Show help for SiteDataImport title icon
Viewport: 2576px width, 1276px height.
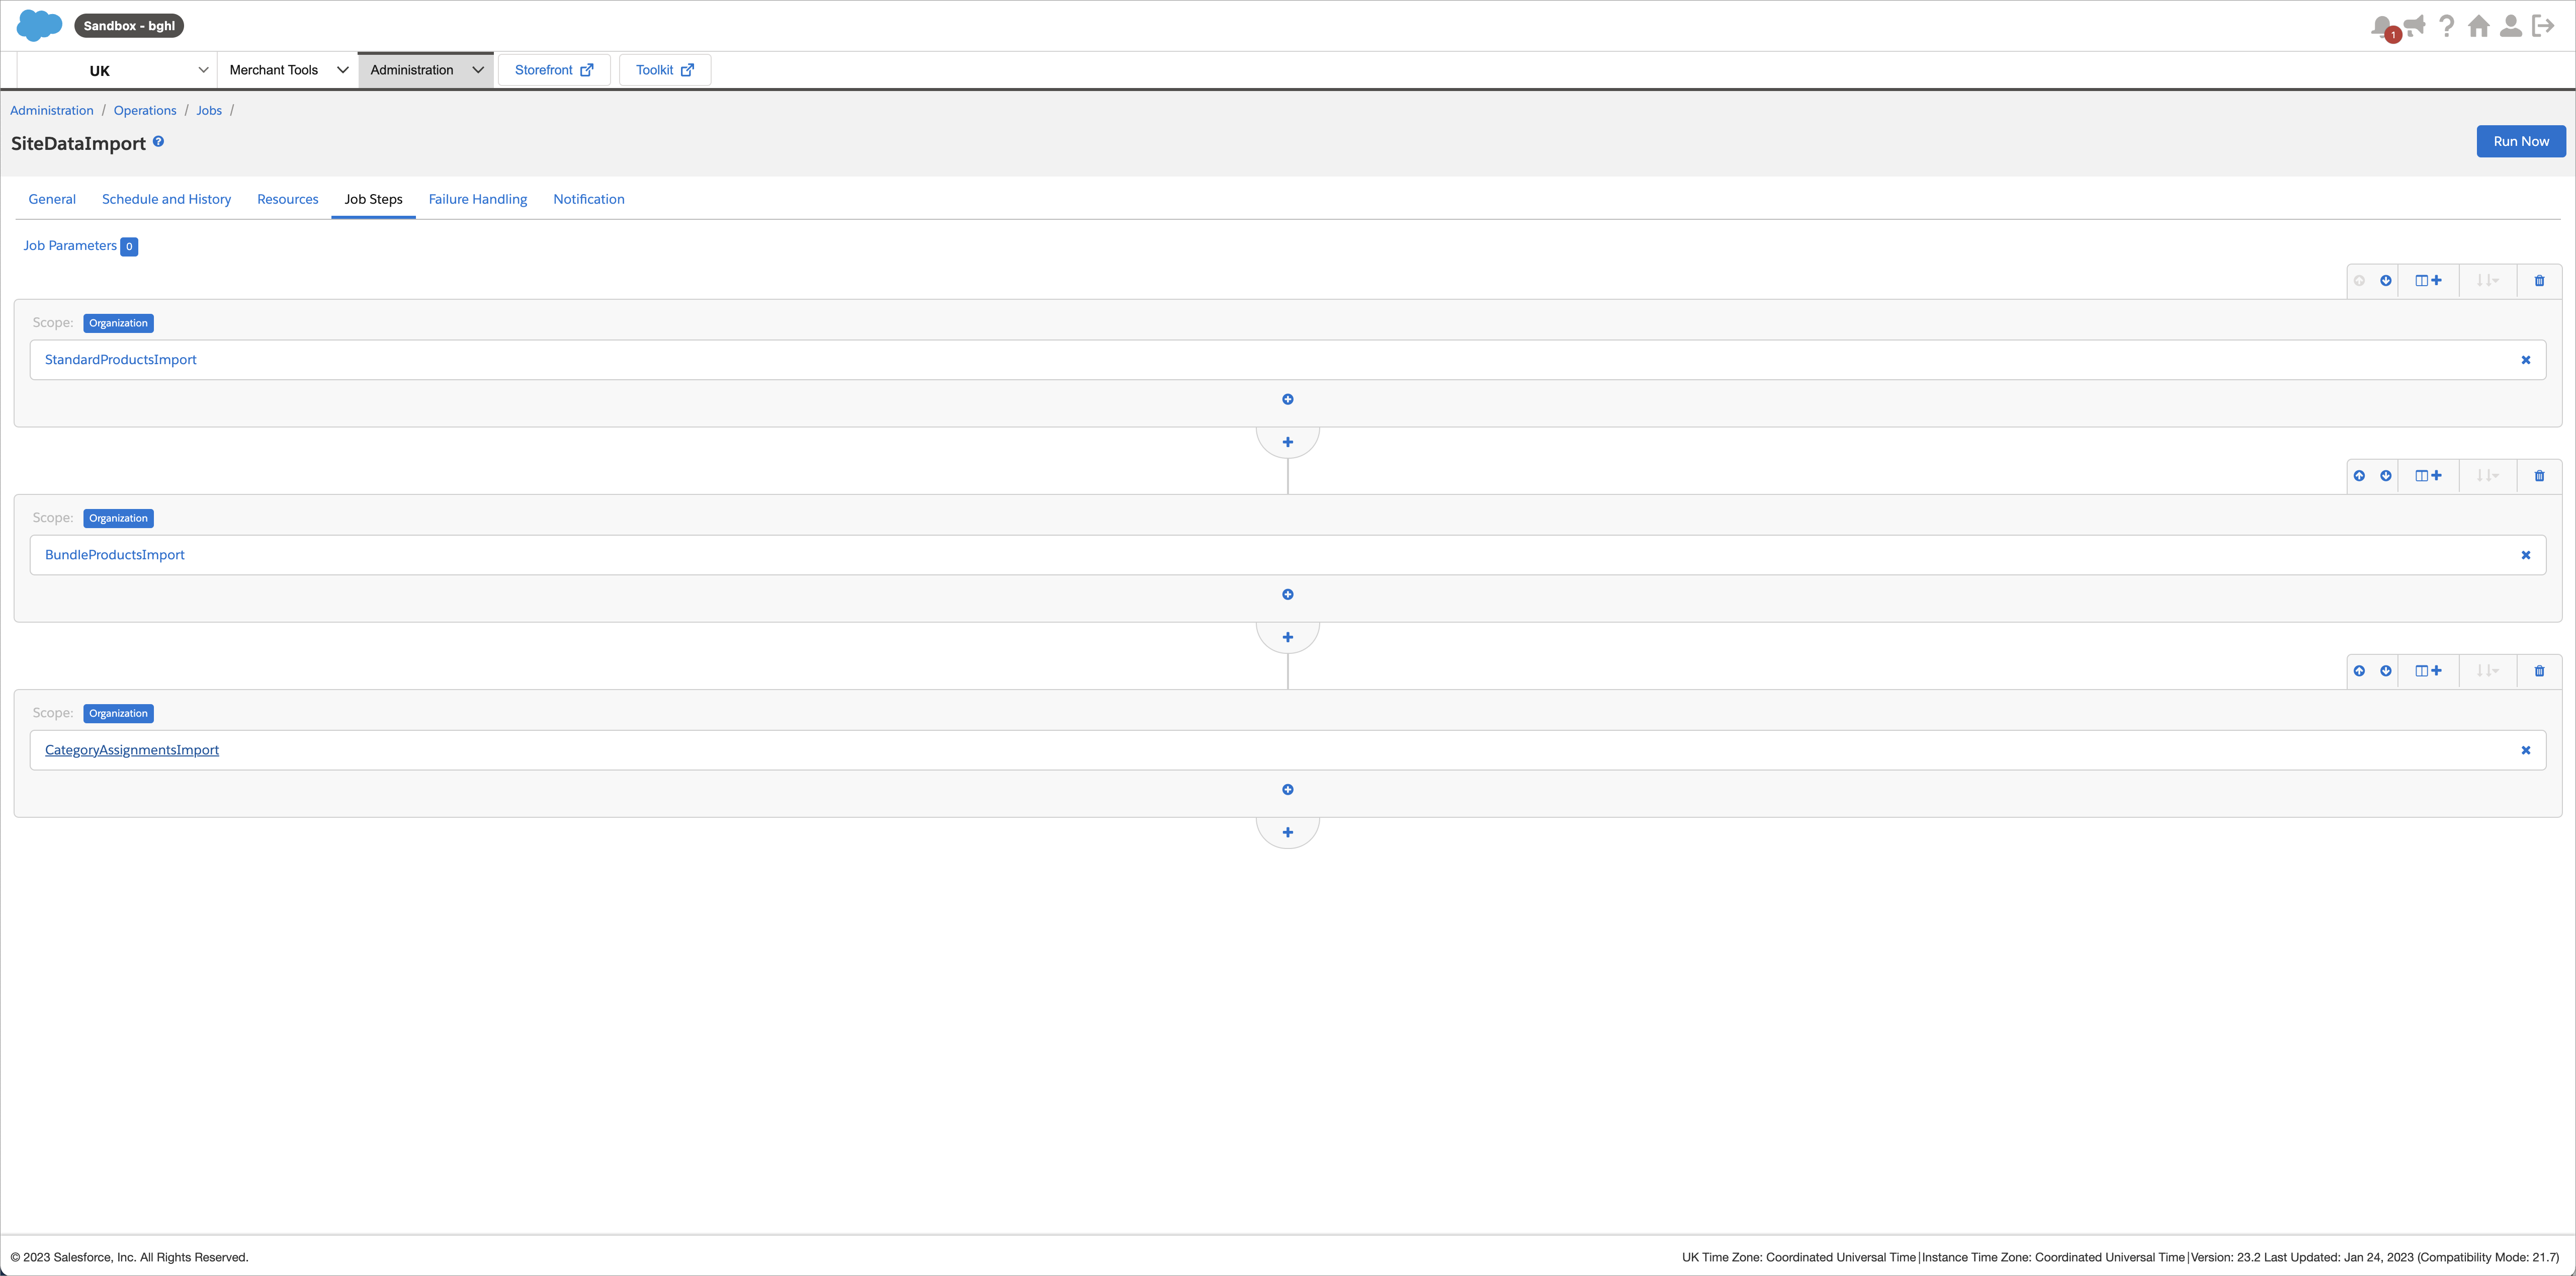click(158, 142)
